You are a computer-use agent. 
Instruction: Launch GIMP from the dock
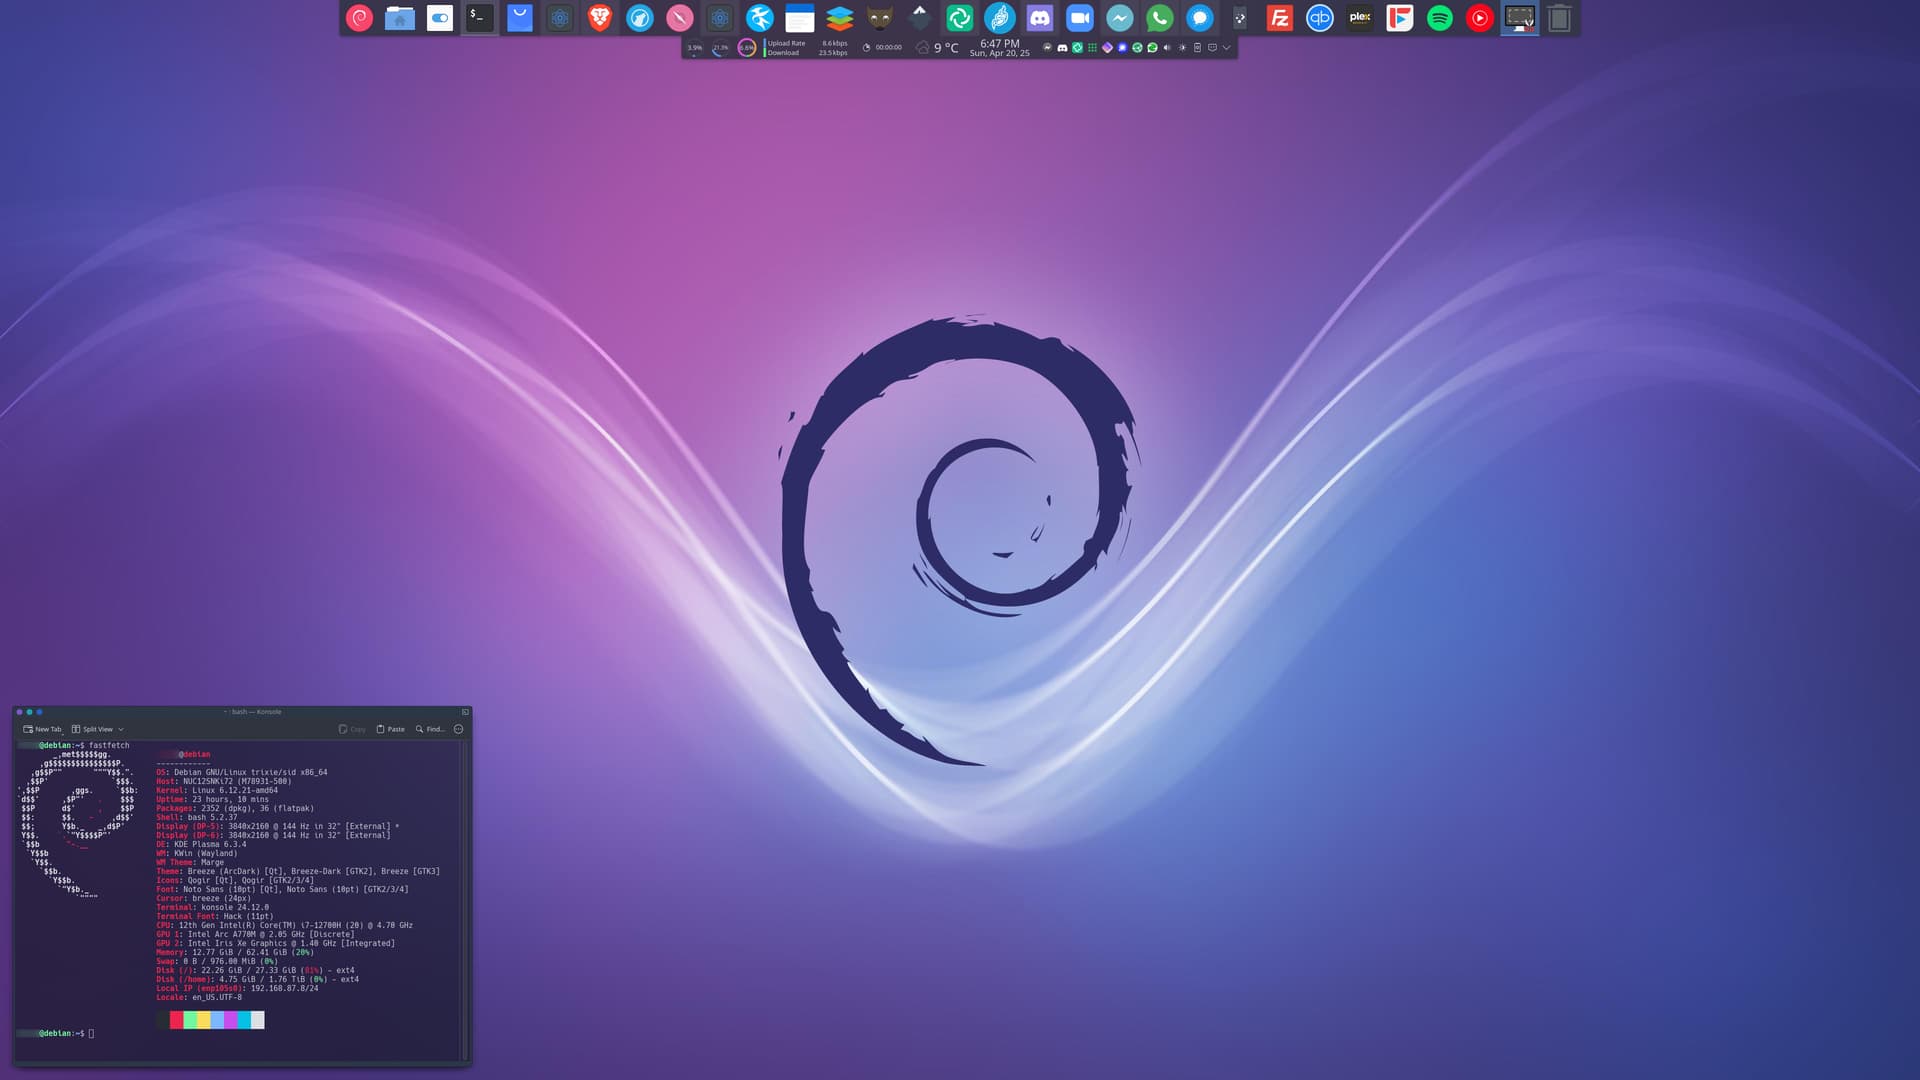[x=880, y=18]
